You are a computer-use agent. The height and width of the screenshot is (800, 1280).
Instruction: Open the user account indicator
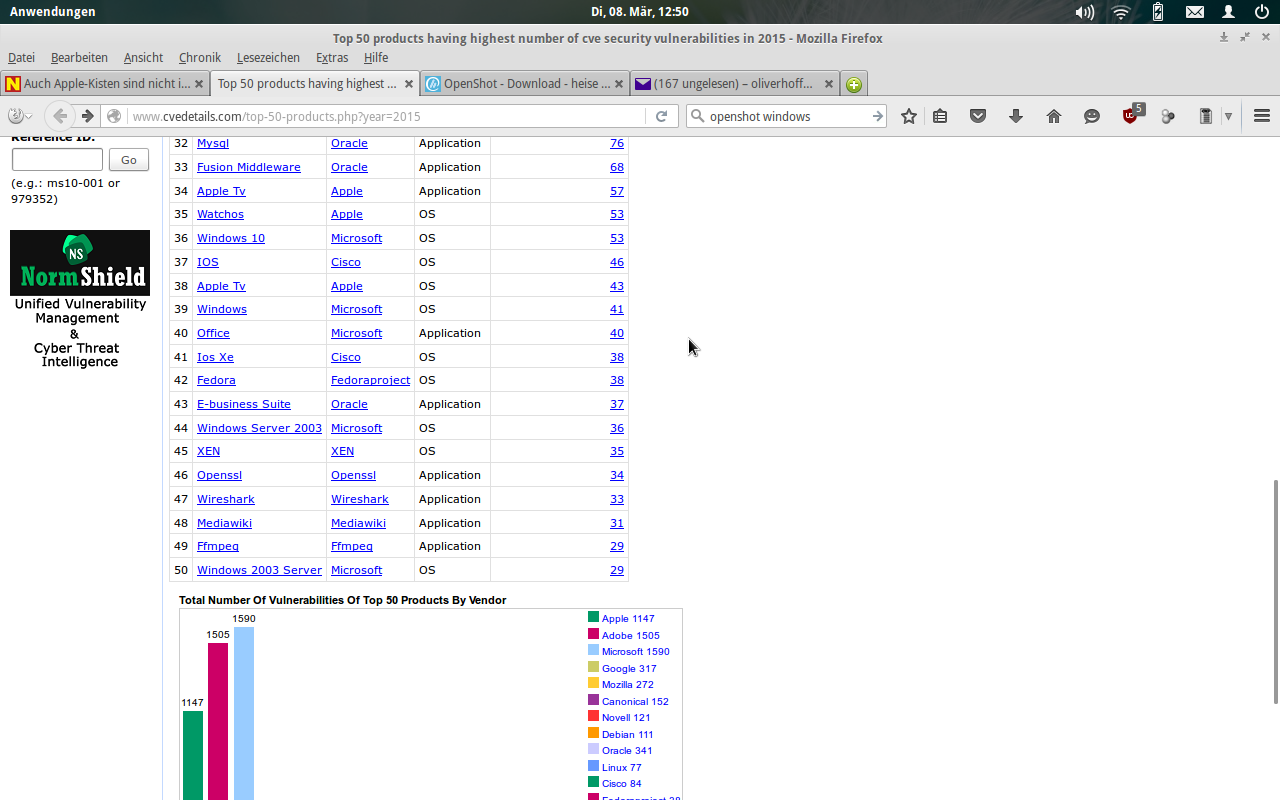point(1229,12)
